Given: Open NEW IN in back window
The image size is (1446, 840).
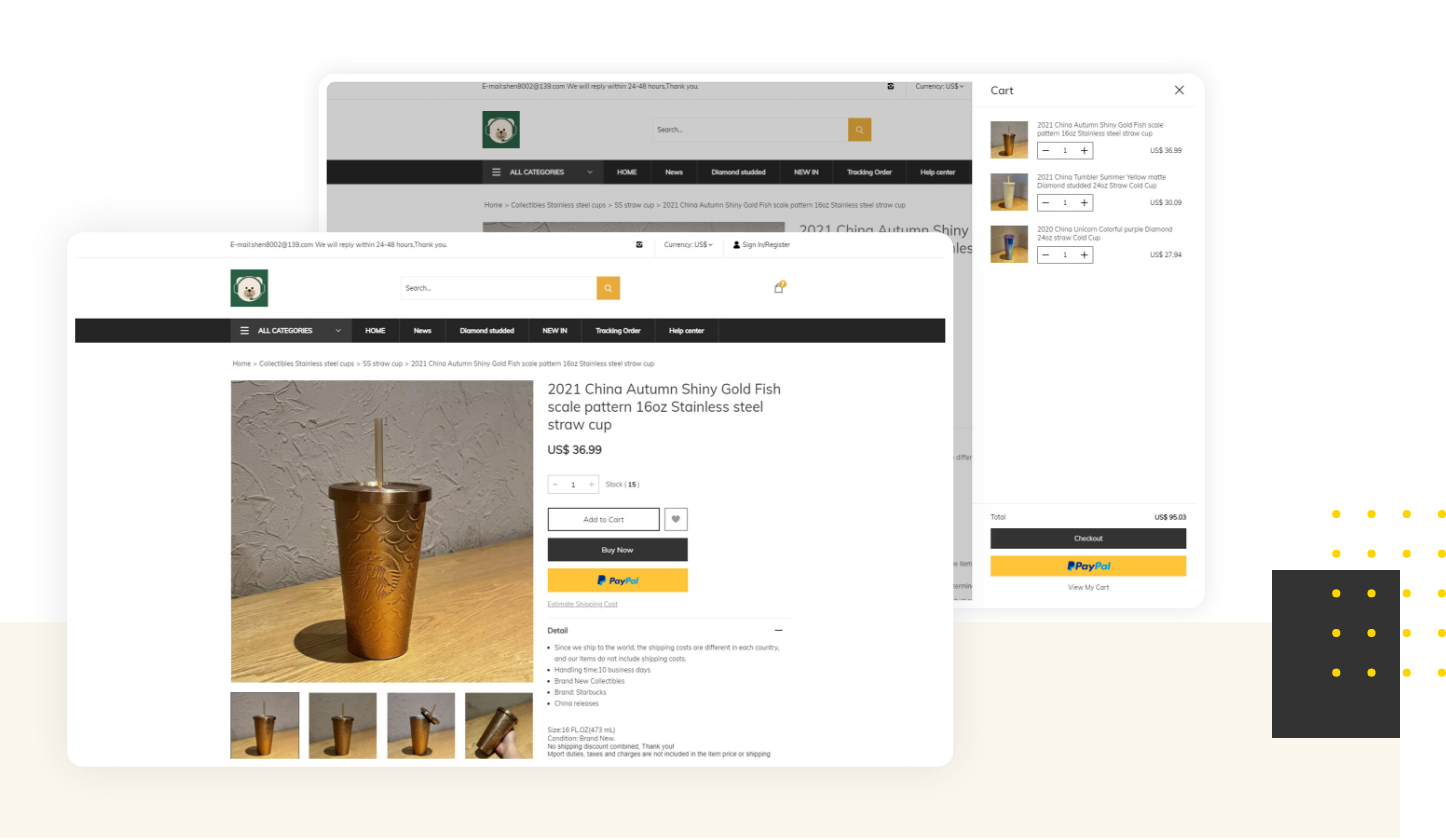Looking at the screenshot, I should [806, 172].
